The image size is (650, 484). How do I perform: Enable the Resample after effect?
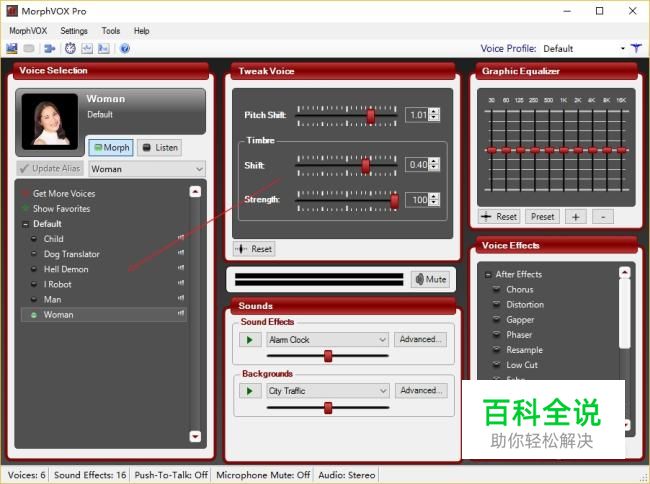coord(496,350)
